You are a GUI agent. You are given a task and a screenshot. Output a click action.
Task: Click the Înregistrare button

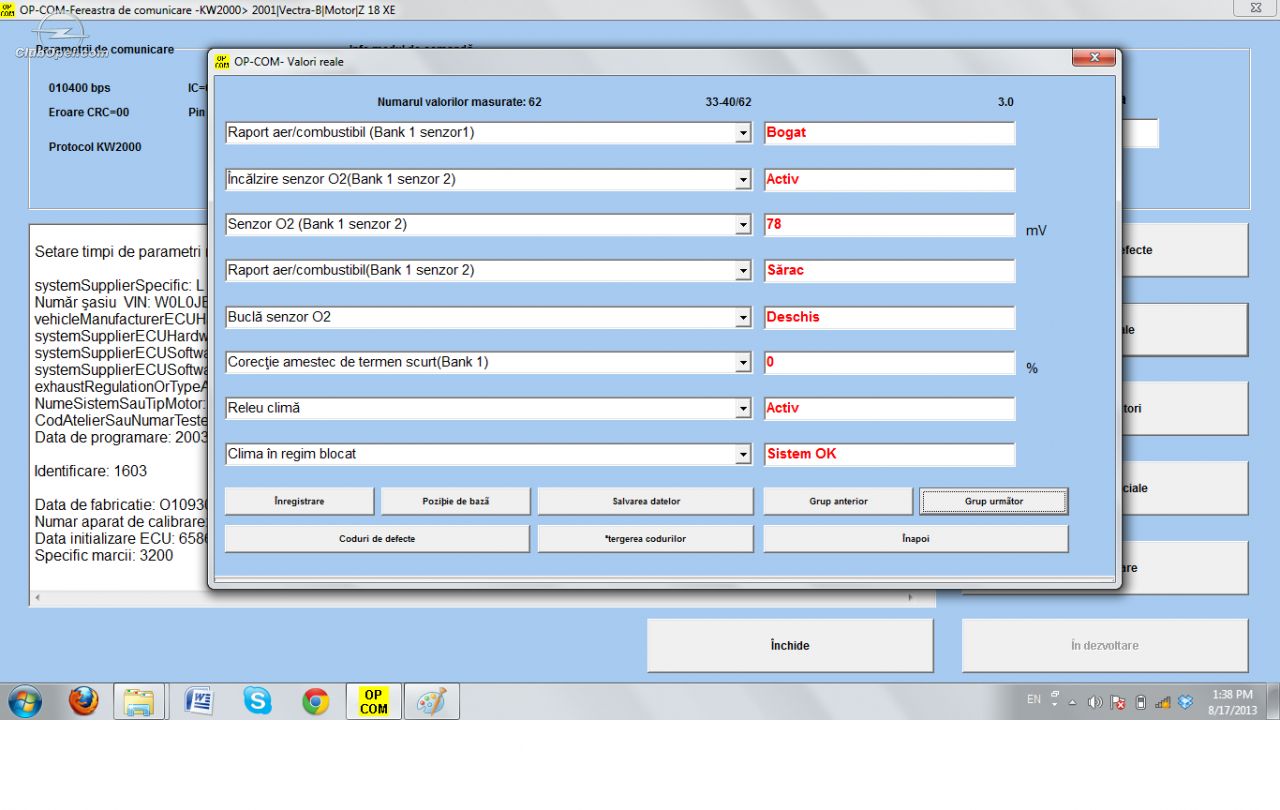pos(299,501)
